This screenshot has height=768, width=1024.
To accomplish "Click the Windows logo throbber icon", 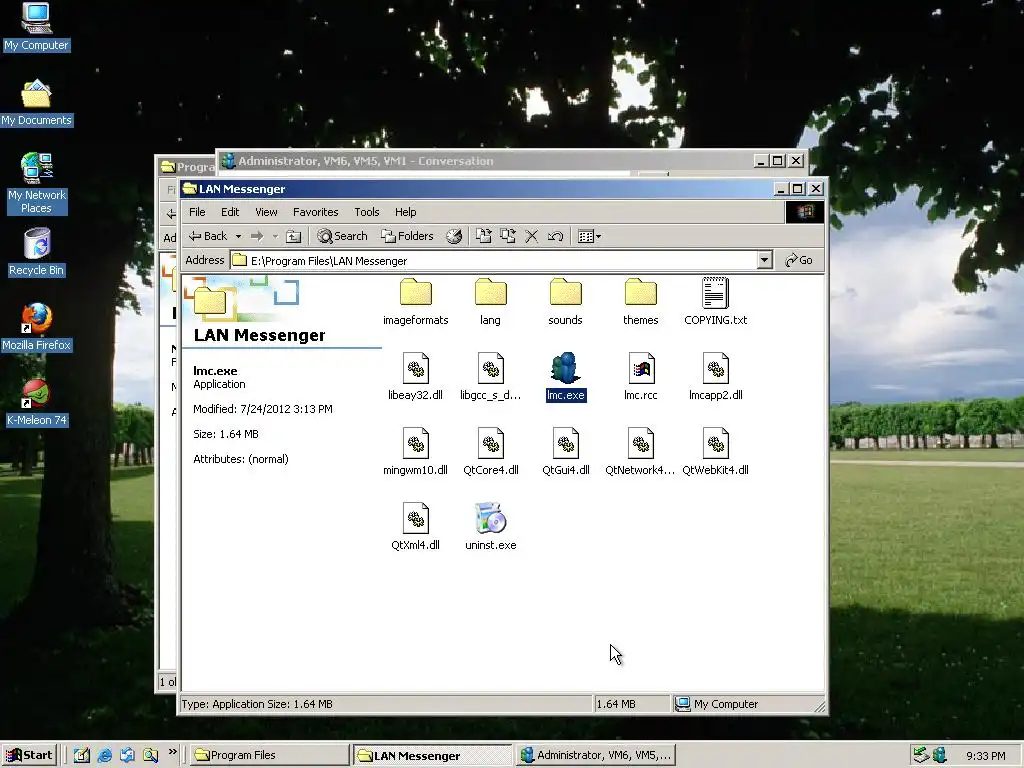I will pos(805,212).
